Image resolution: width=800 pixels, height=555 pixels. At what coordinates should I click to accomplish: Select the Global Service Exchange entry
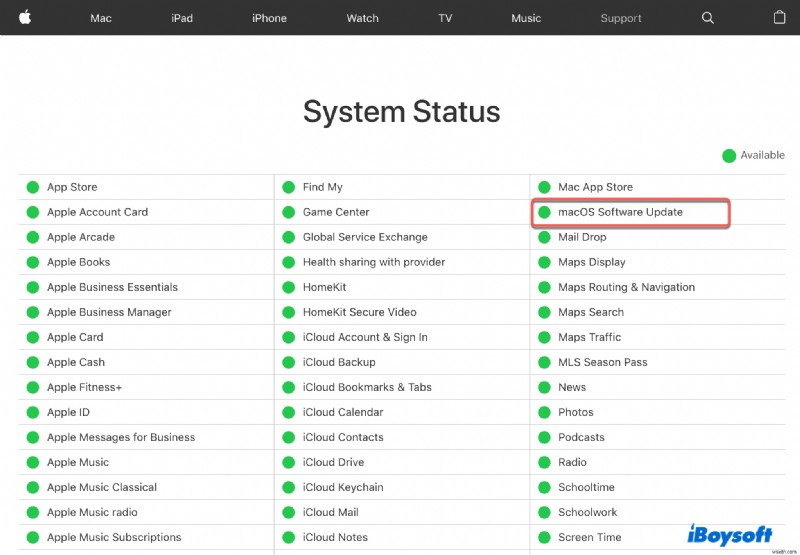(365, 237)
